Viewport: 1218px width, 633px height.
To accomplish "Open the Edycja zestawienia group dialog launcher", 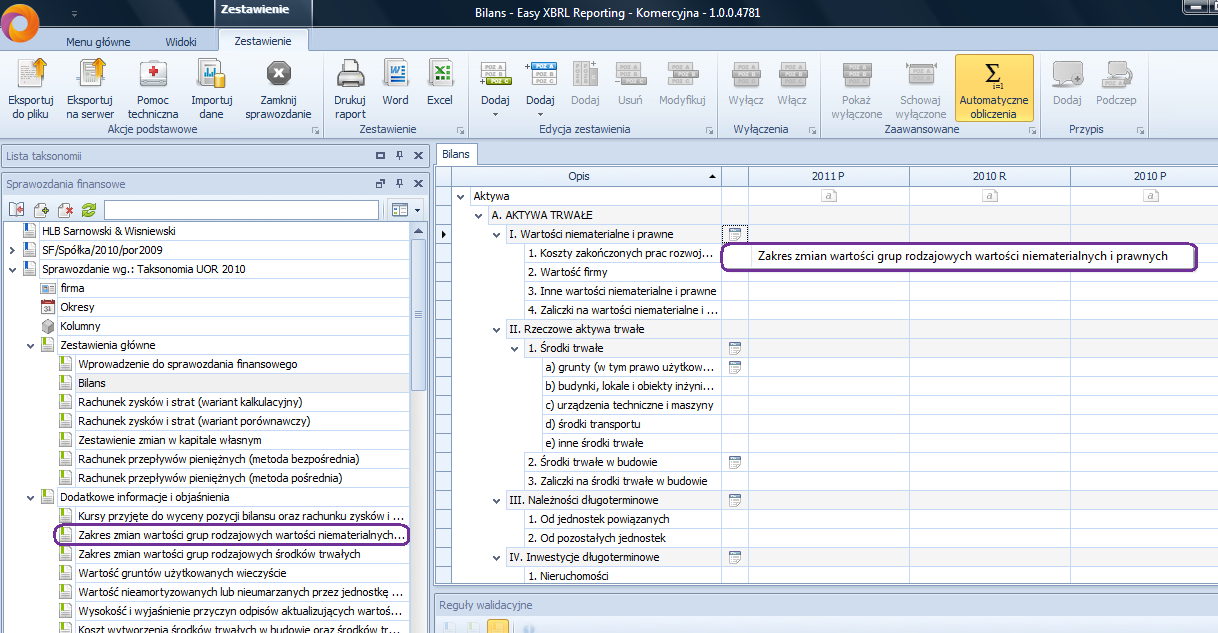I will pos(710,131).
